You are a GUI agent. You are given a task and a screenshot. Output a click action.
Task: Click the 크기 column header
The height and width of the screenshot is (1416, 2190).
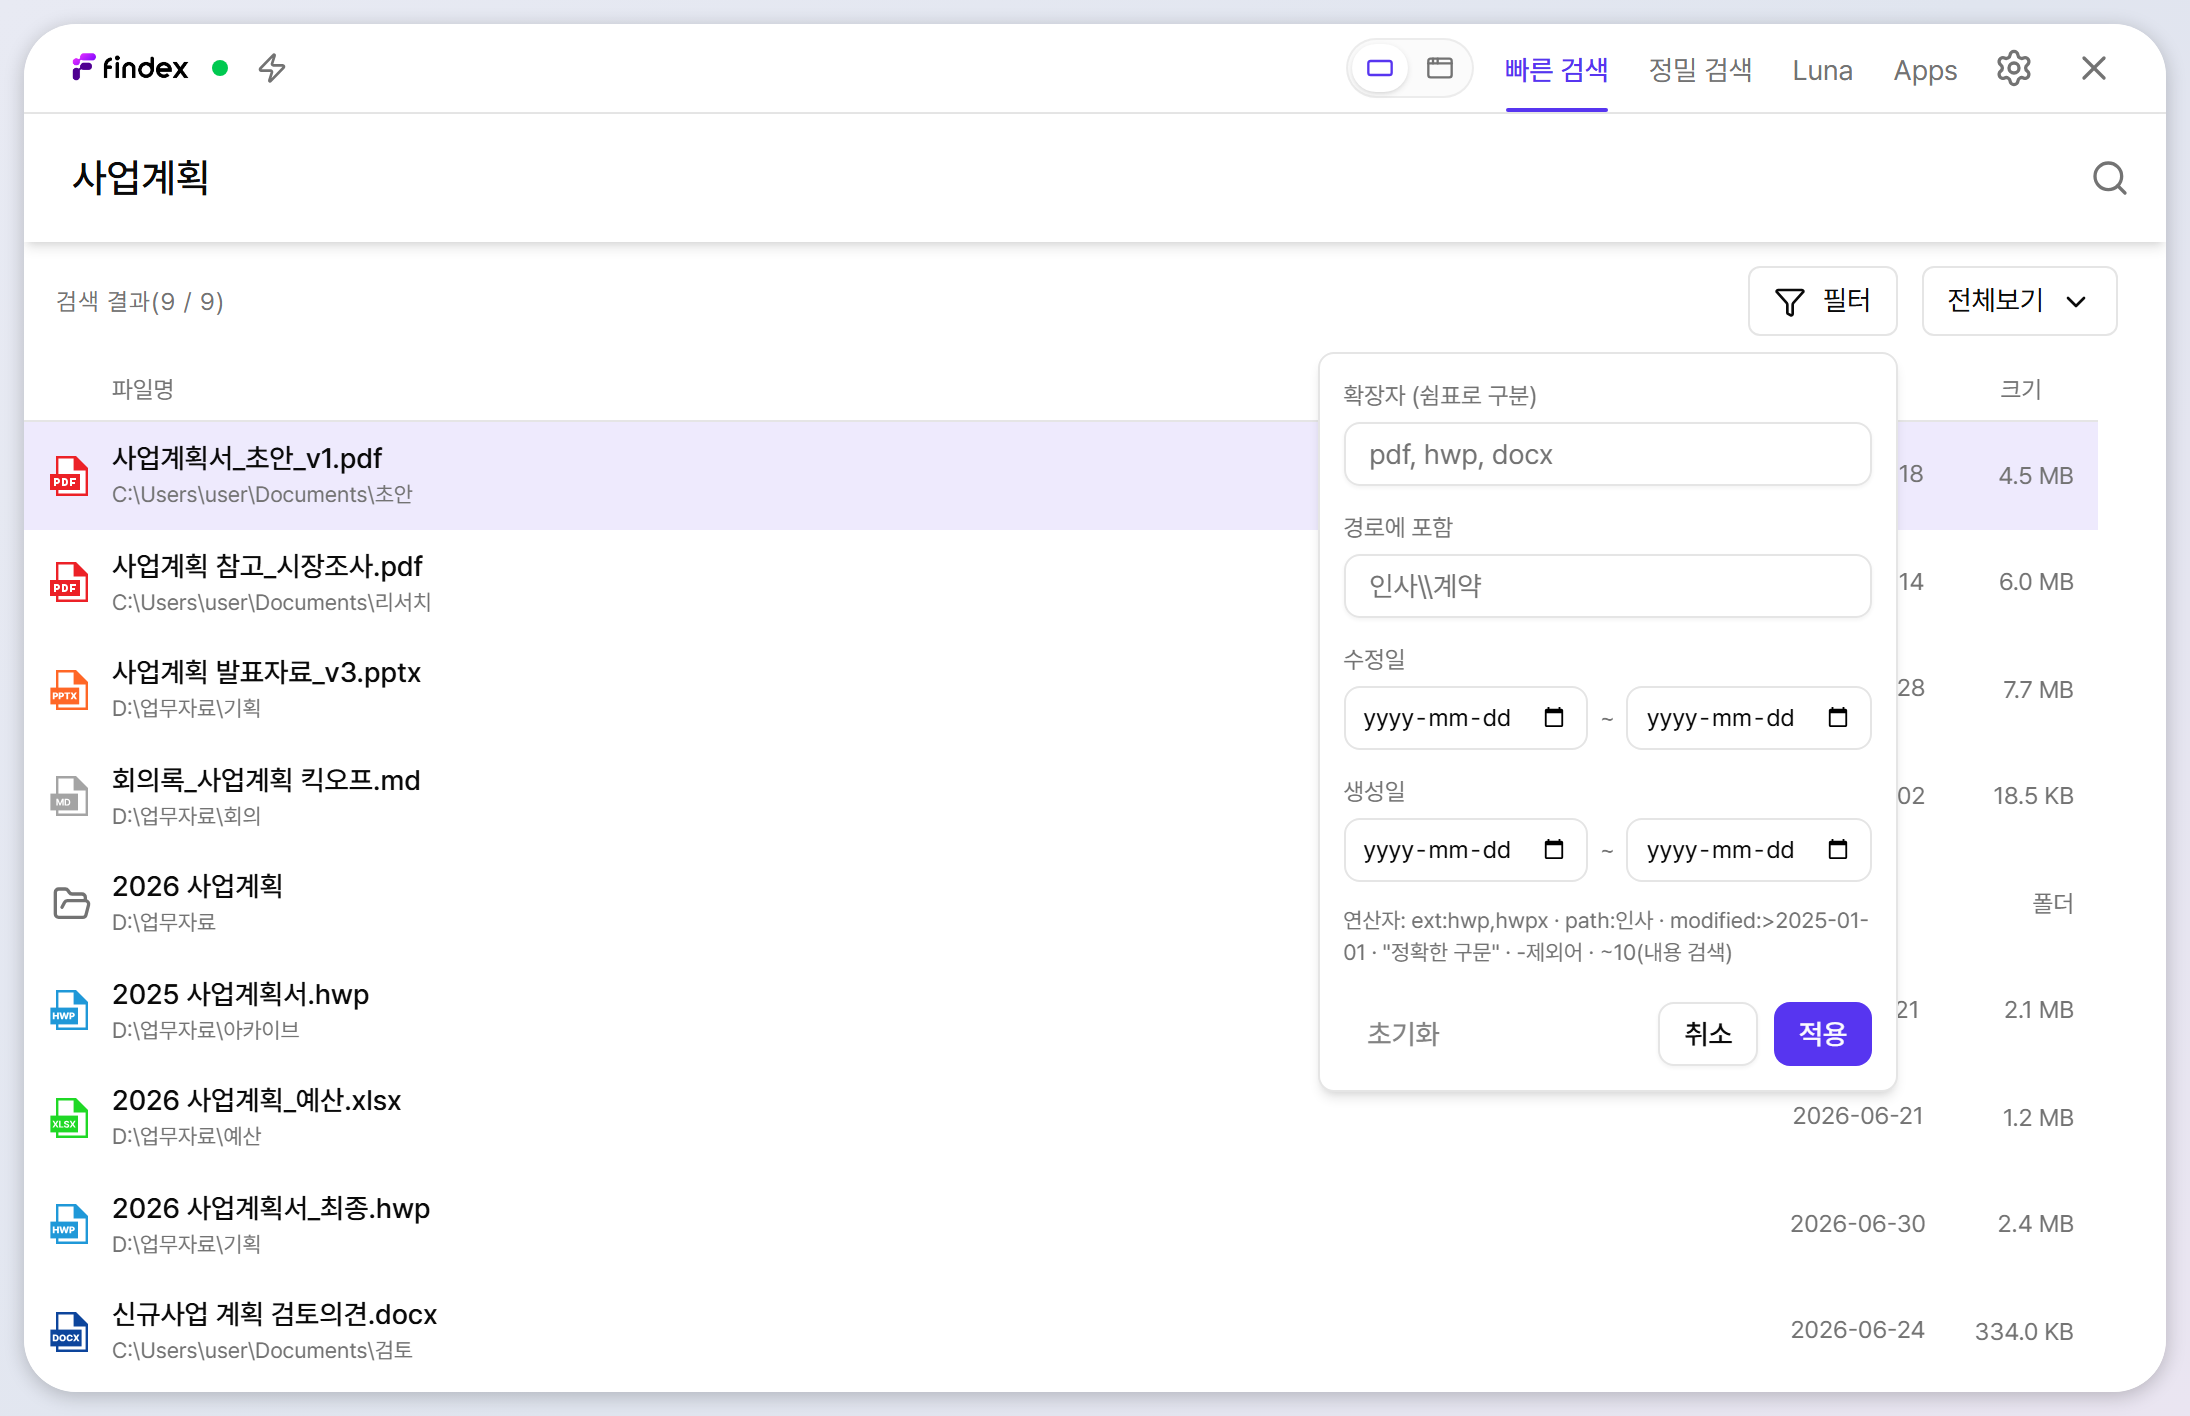(x=2020, y=389)
